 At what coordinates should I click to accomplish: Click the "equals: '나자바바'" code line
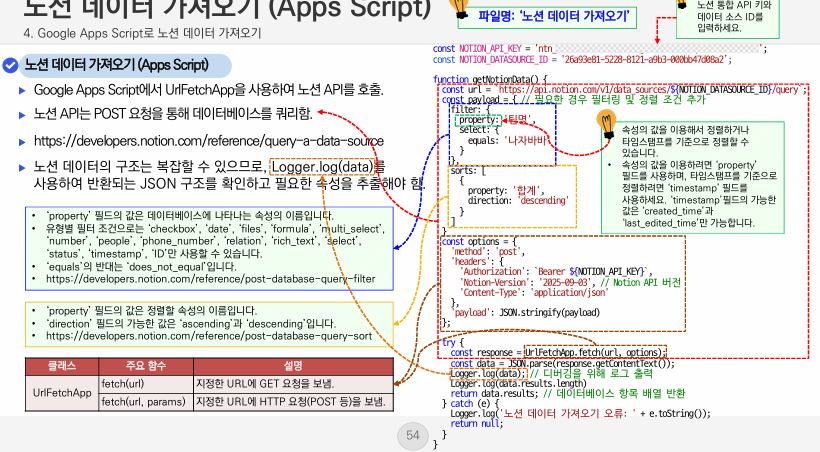pos(507,140)
